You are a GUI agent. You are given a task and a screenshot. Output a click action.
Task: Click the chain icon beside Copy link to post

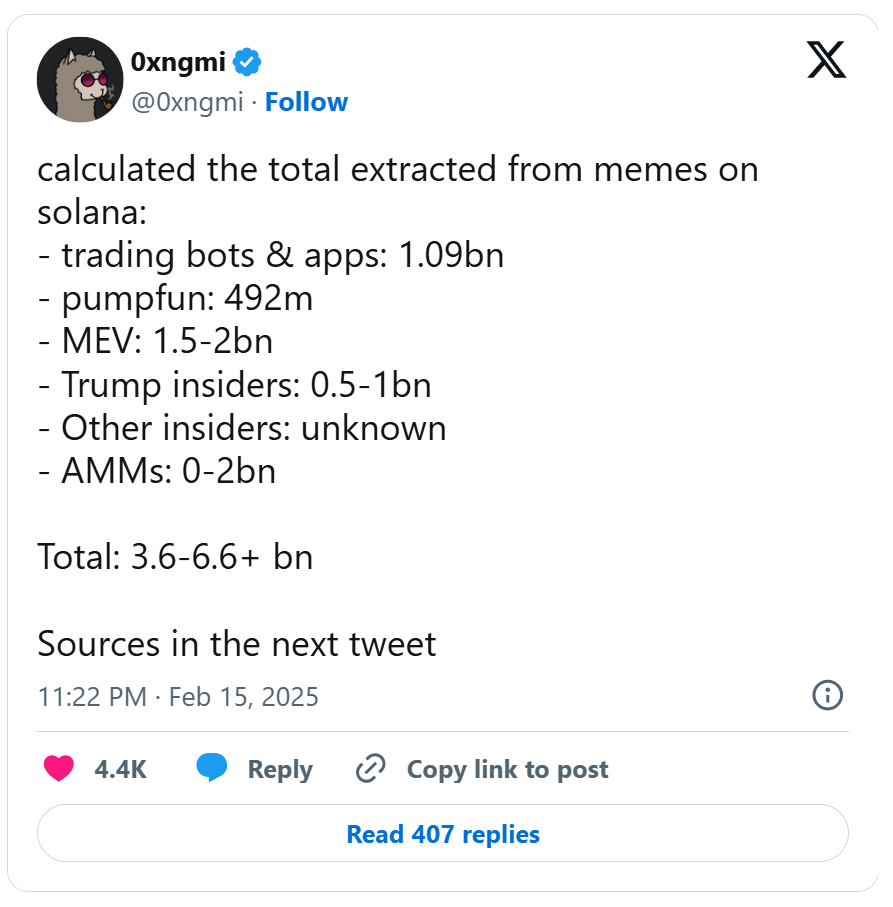click(x=370, y=768)
